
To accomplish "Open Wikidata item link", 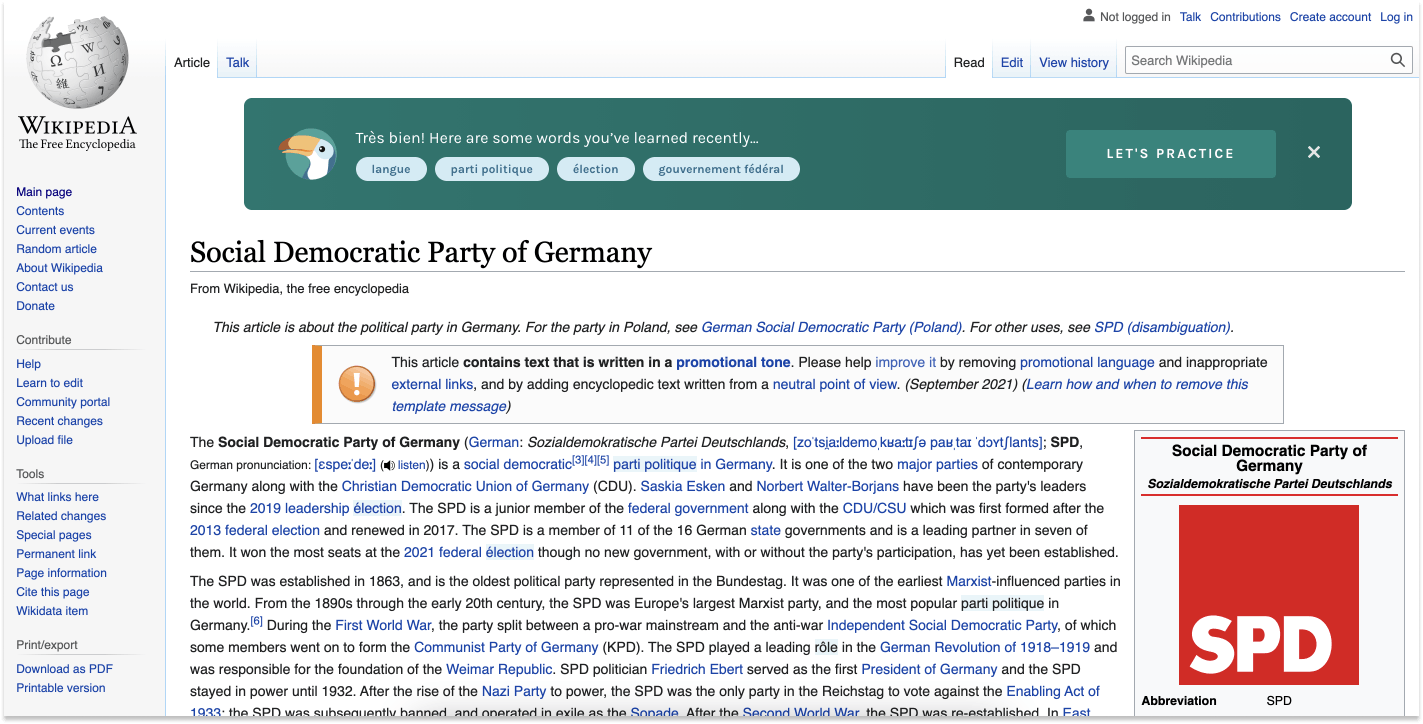I will click(x=52, y=611).
